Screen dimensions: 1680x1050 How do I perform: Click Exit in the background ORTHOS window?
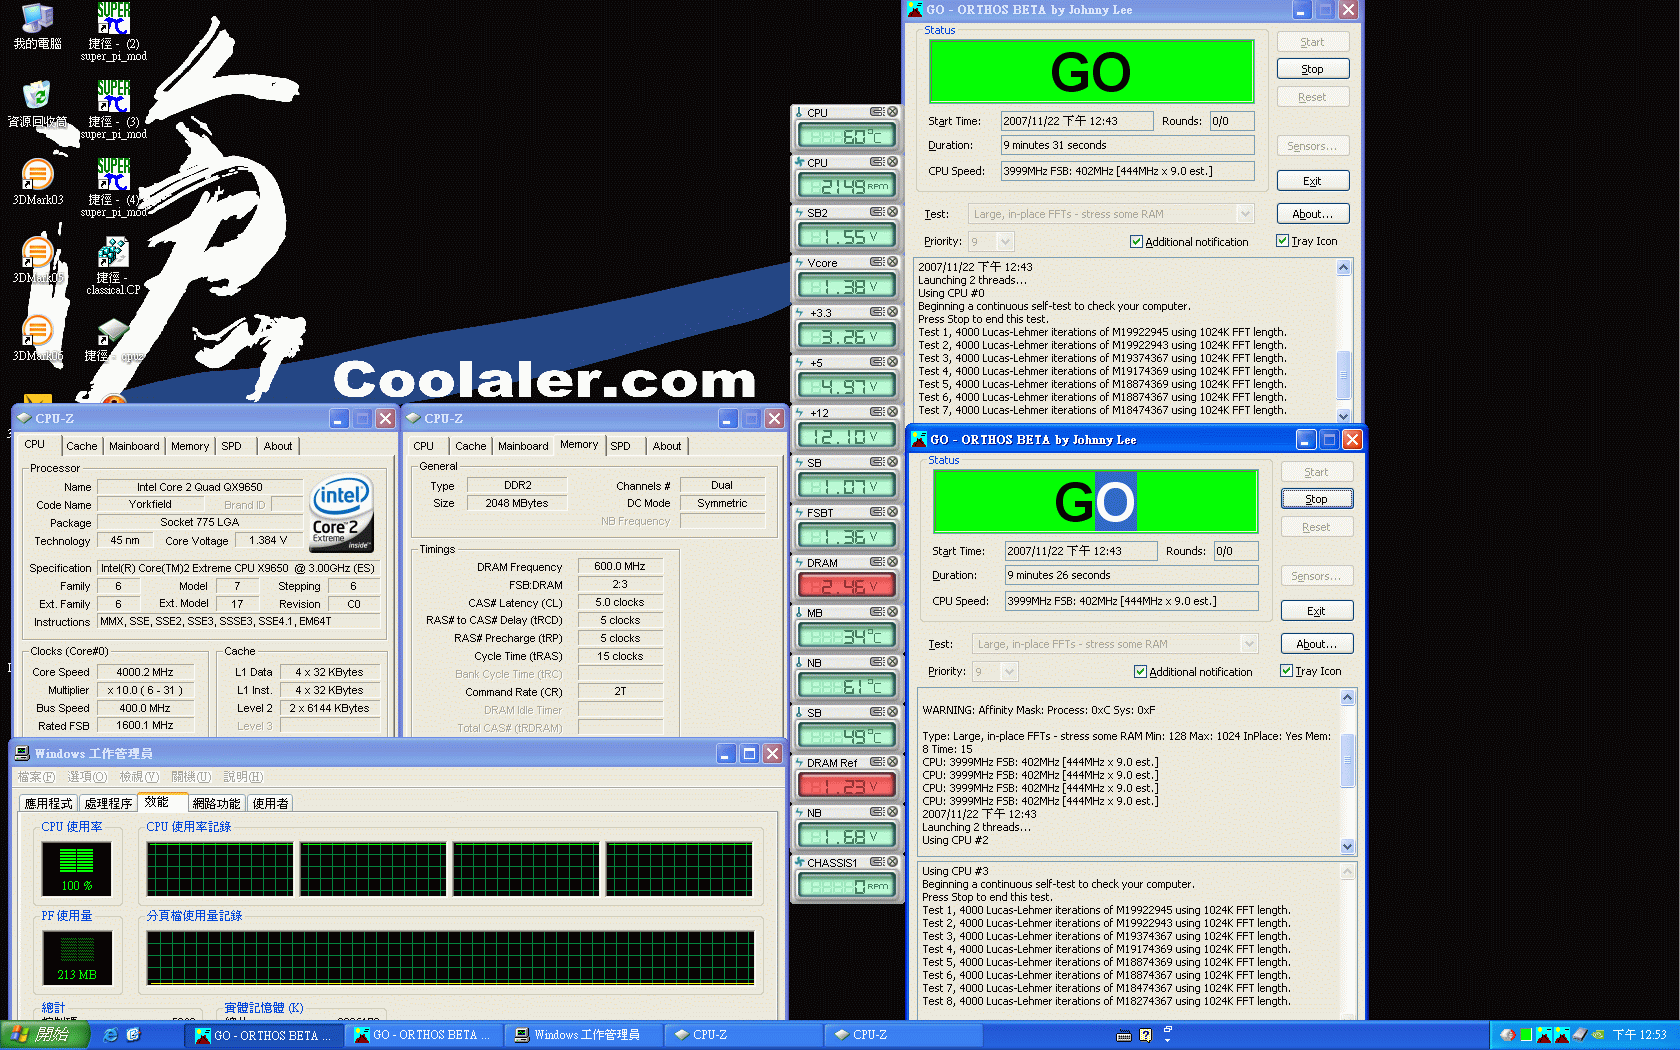(x=1312, y=181)
